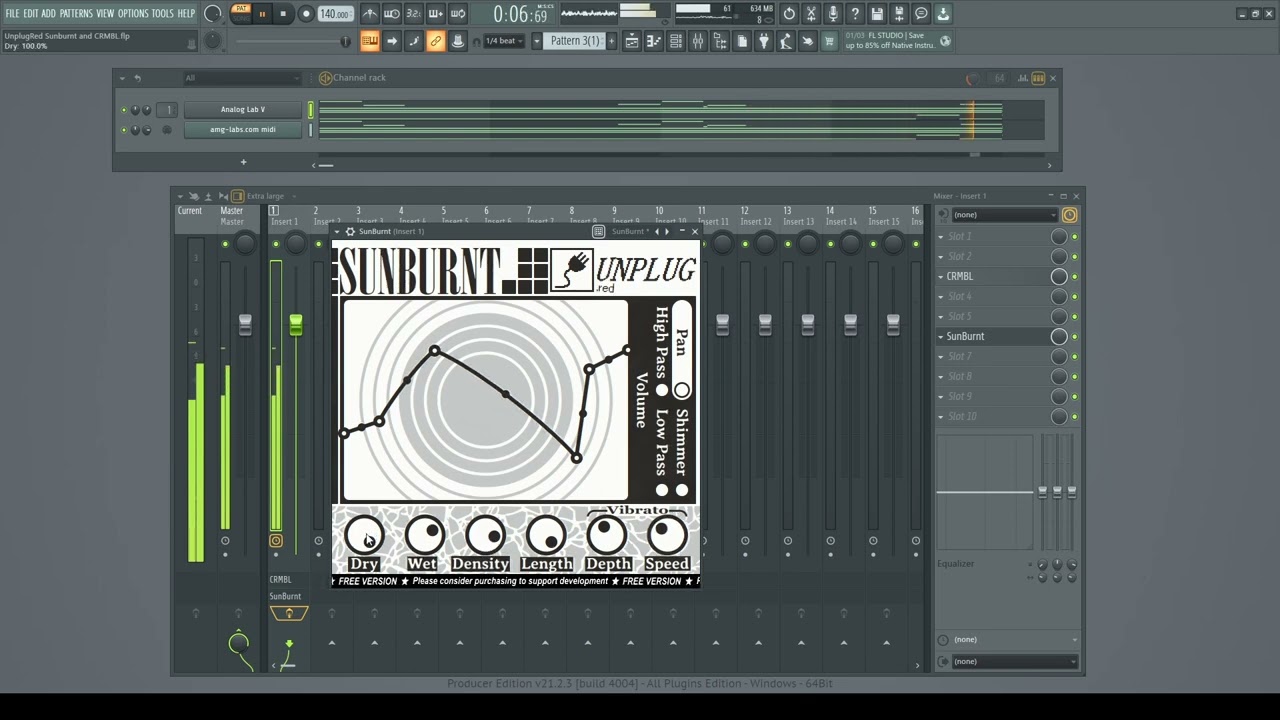Toggle the metronome icon
Screen dimensions: 1280x720
(x=370, y=14)
